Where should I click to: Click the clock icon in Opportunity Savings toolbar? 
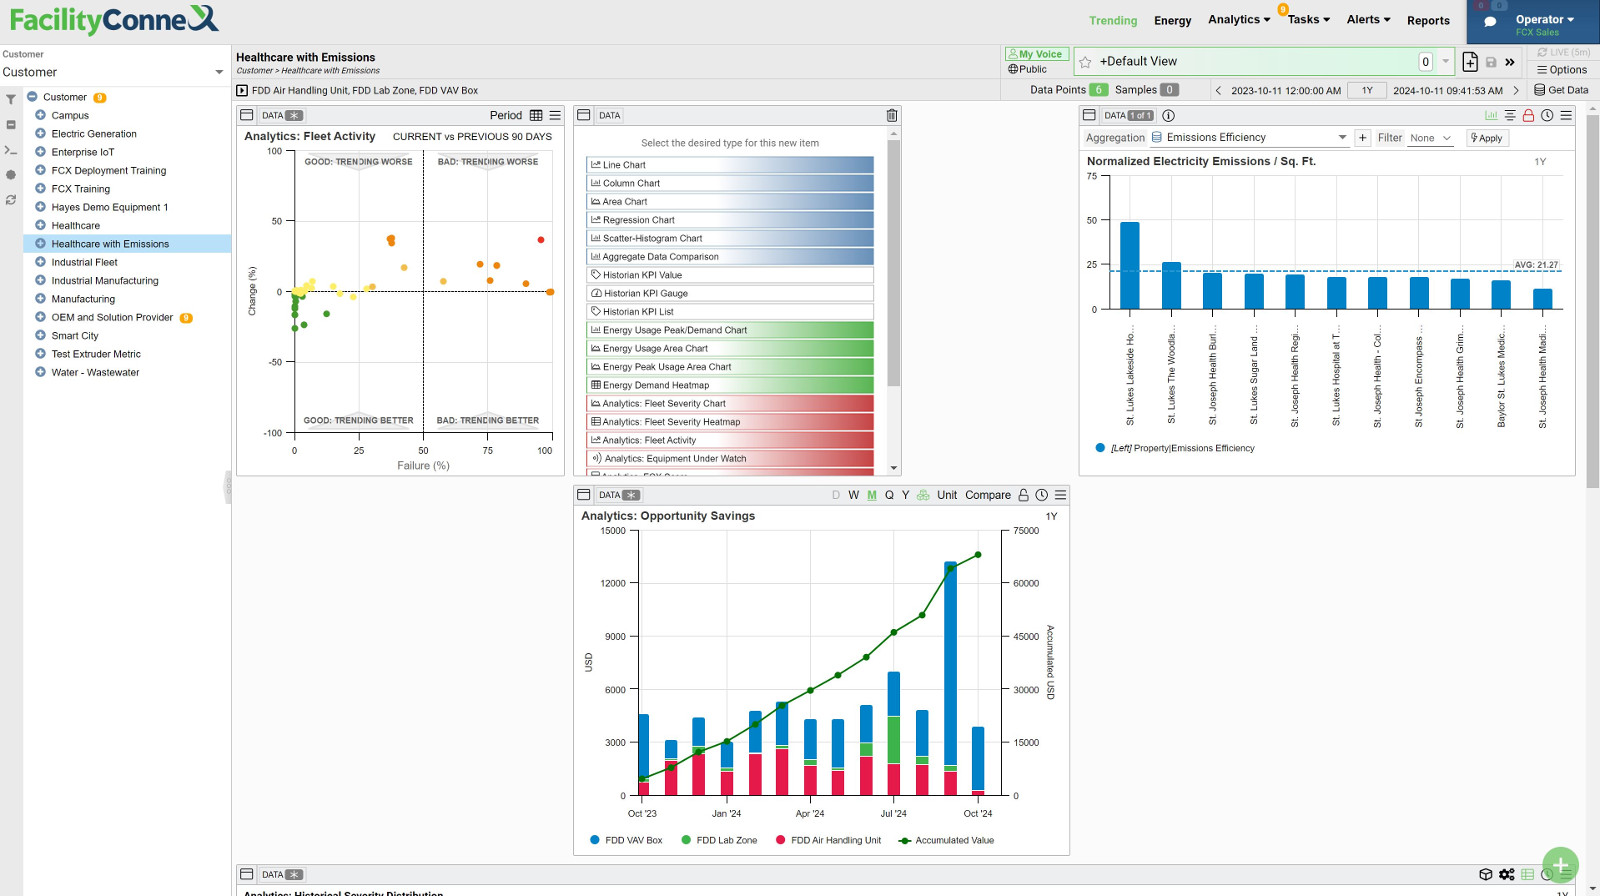[1042, 495]
